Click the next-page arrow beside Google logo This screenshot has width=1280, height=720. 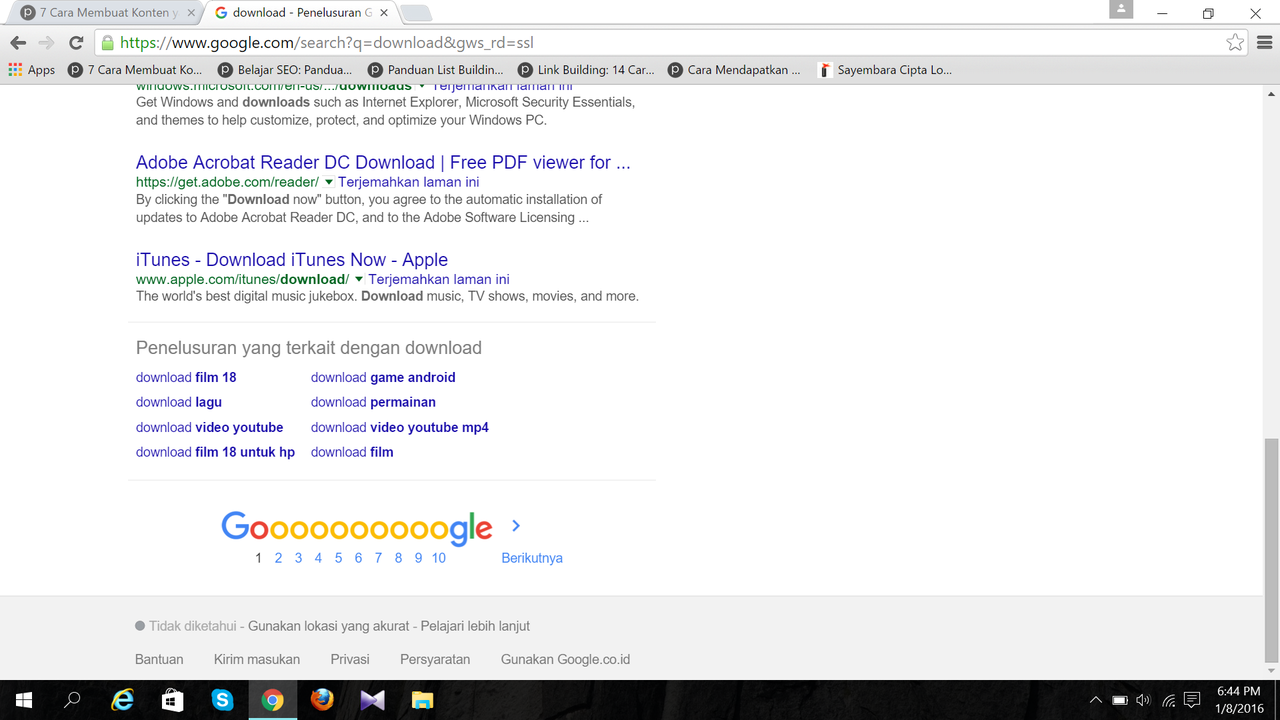tap(516, 526)
